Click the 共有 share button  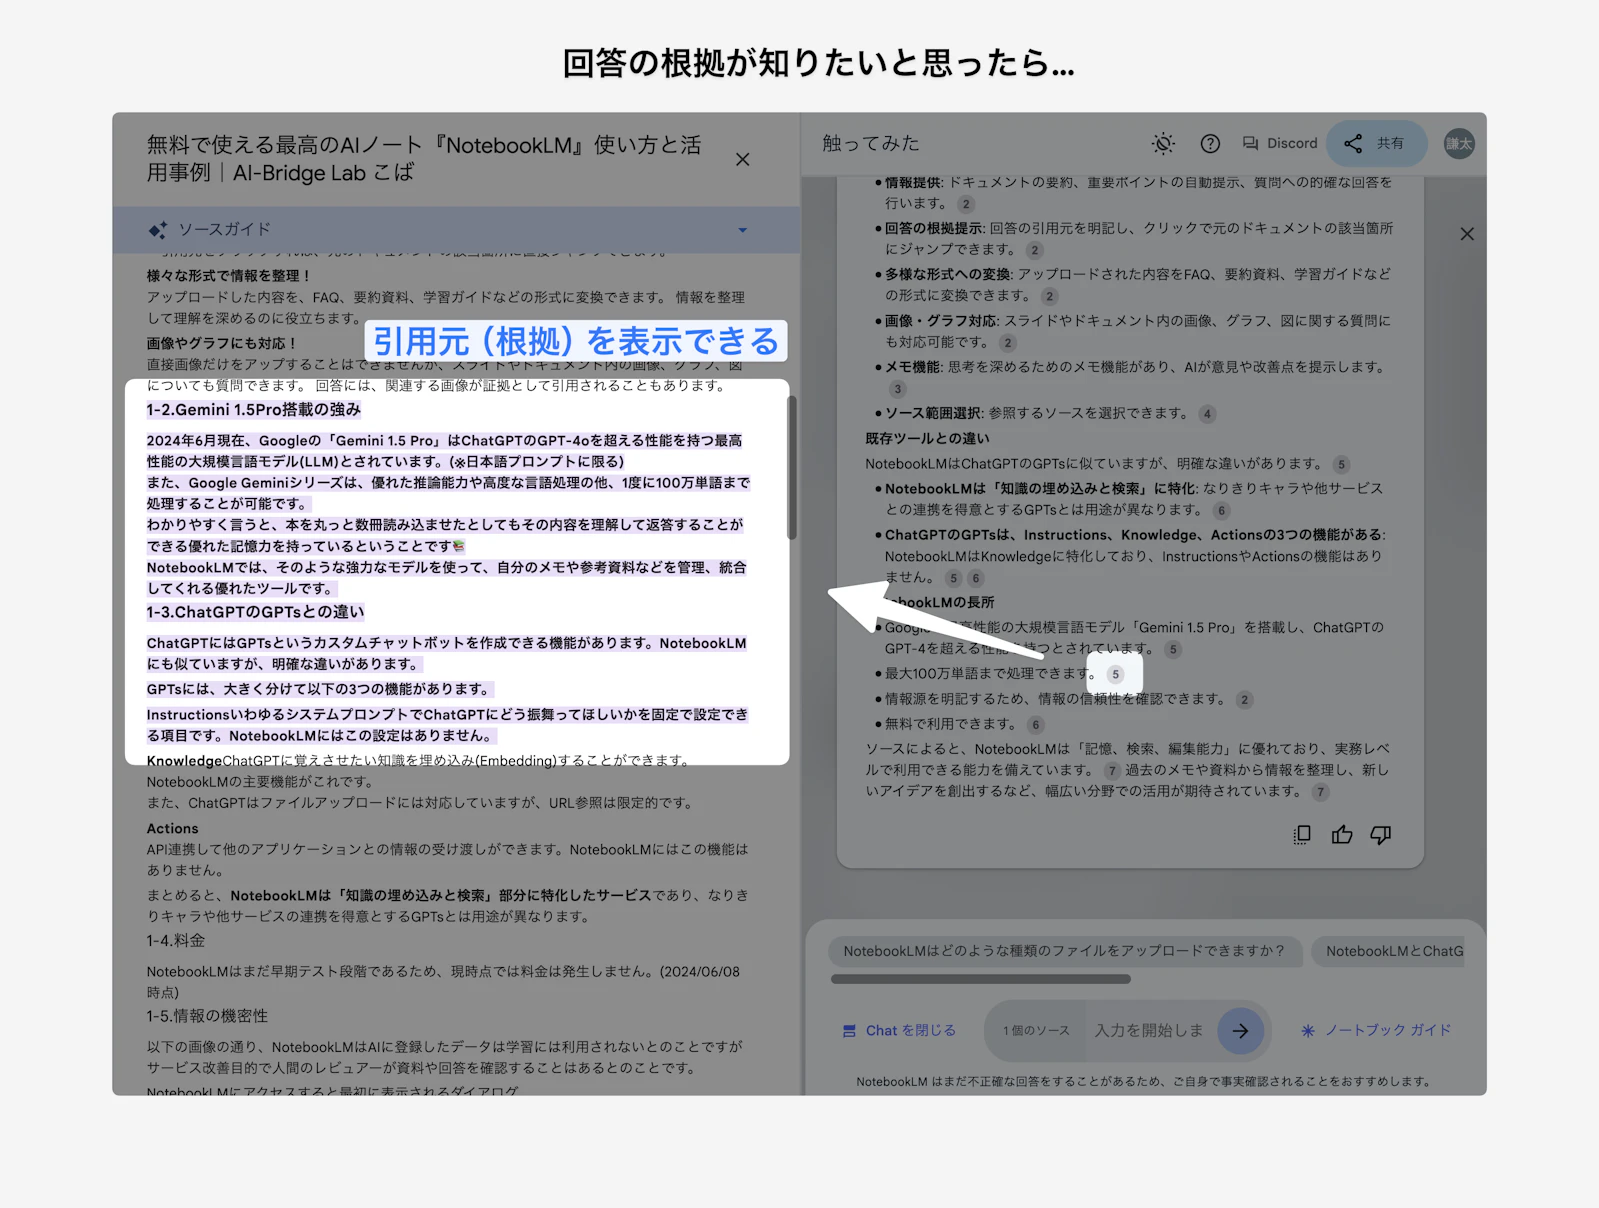click(1378, 144)
